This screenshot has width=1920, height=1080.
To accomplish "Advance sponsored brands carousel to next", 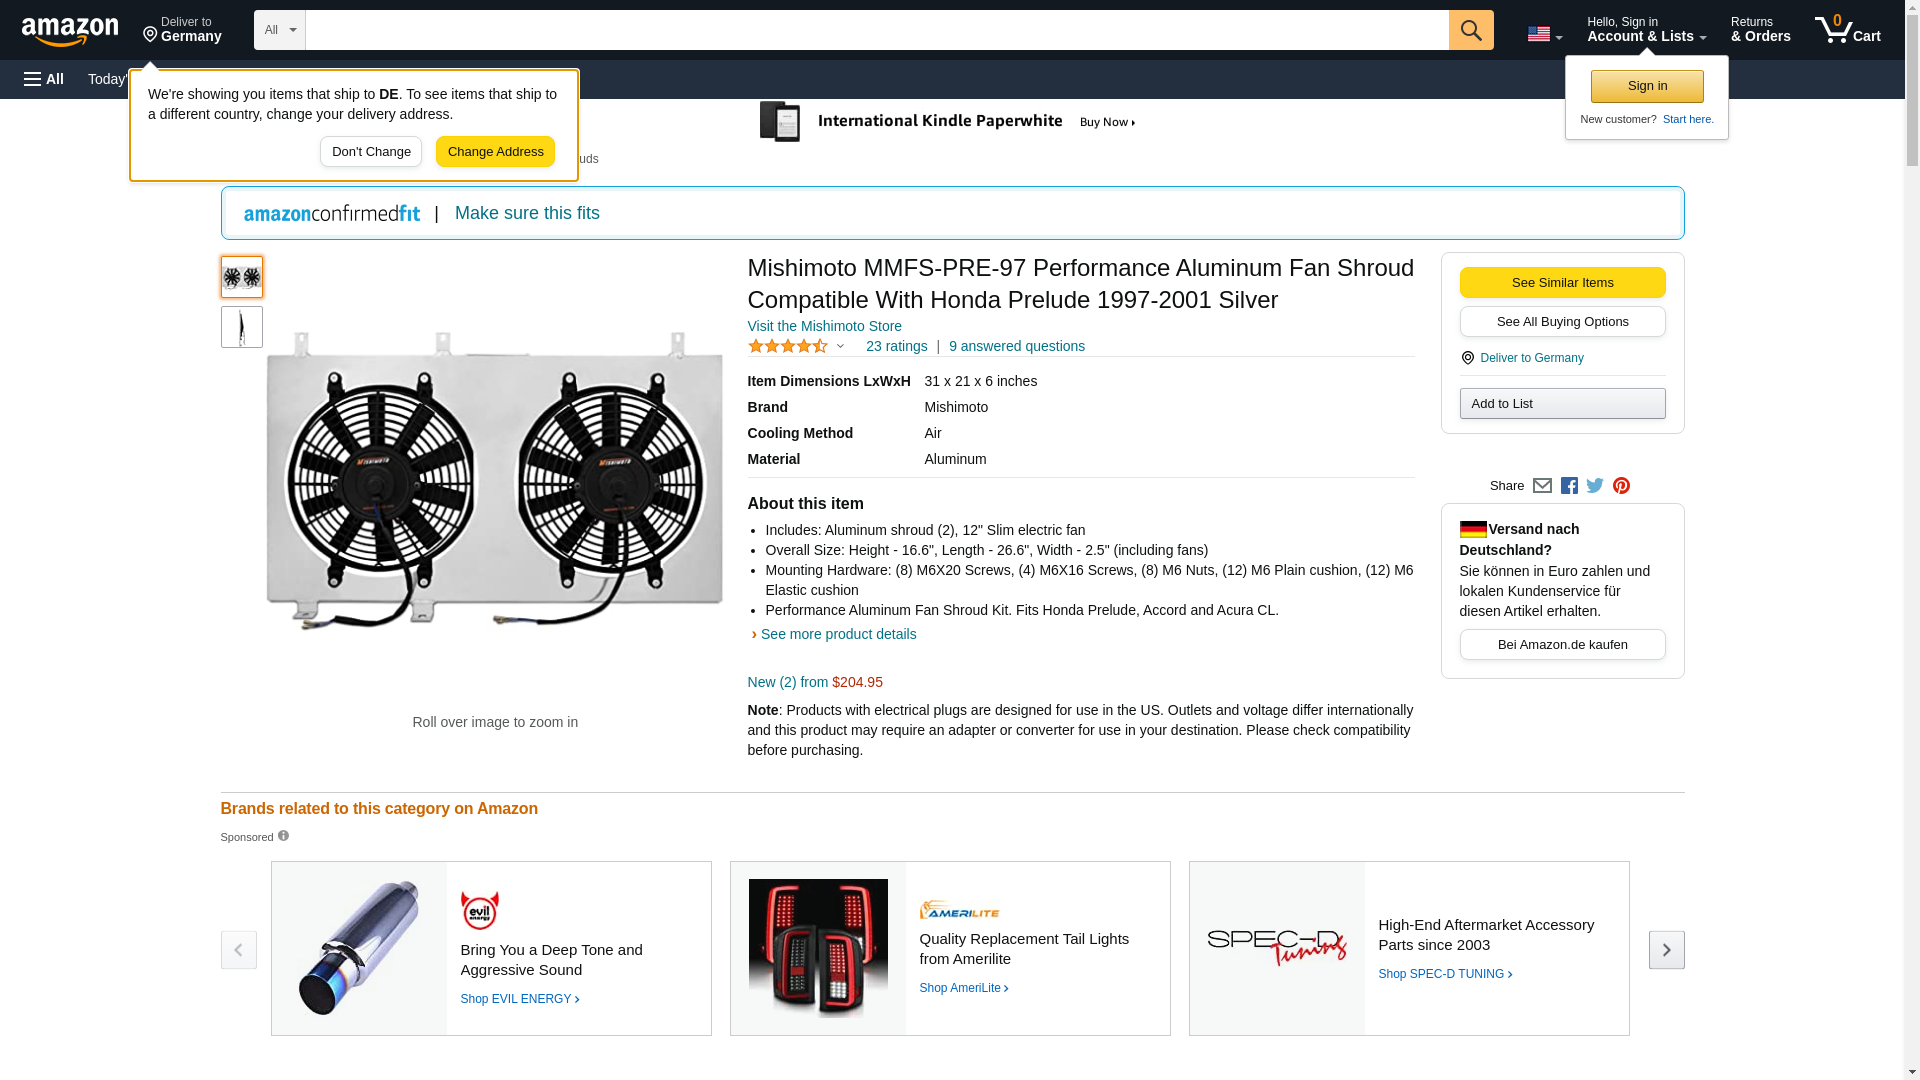I will pyautogui.click(x=1666, y=950).
